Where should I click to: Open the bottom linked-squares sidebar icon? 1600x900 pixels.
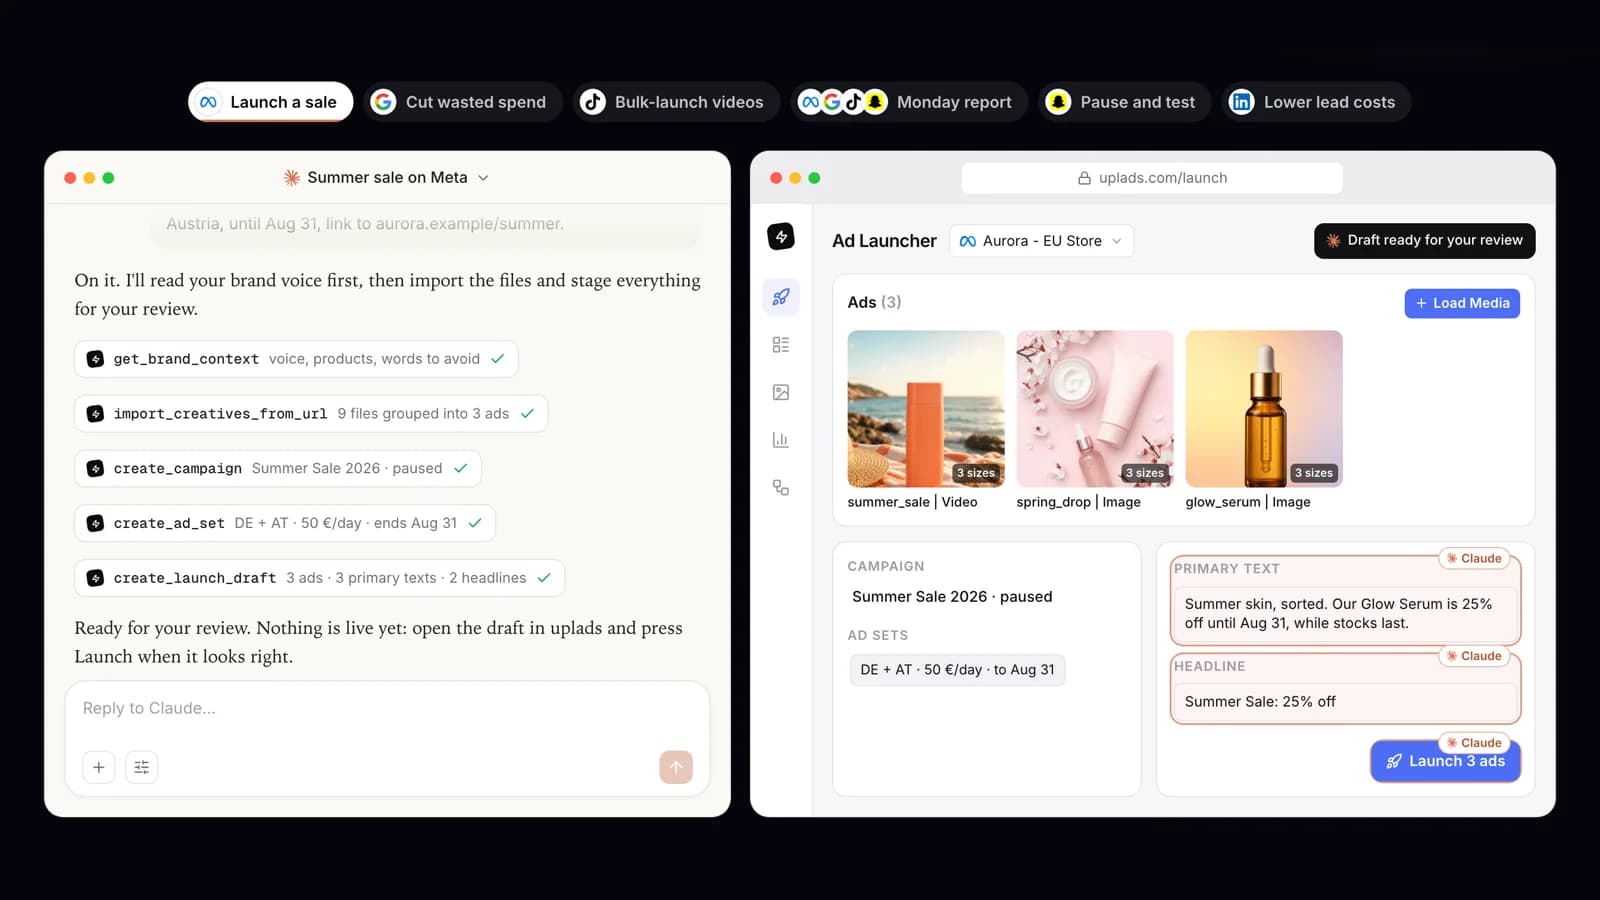click(781, 488)
